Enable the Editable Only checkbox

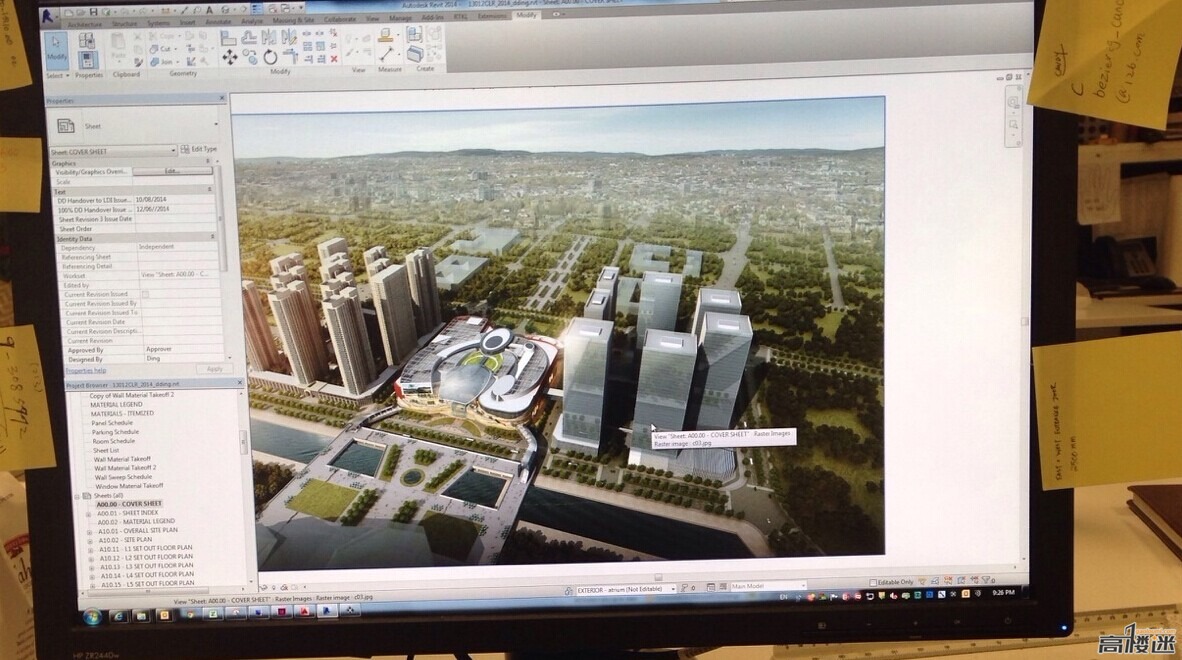tap(874, 582)
